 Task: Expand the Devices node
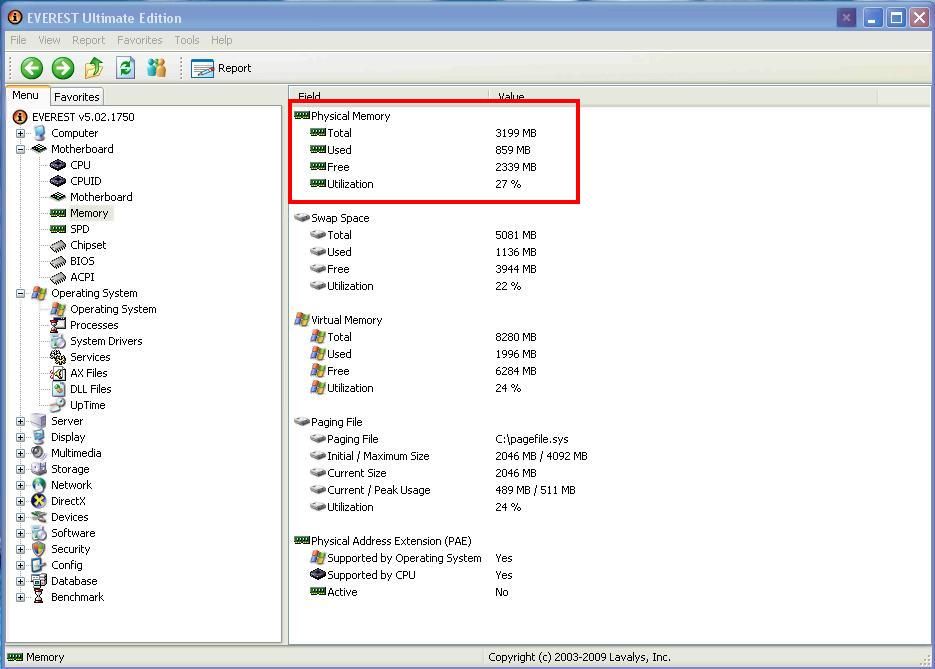pos(20,518)
